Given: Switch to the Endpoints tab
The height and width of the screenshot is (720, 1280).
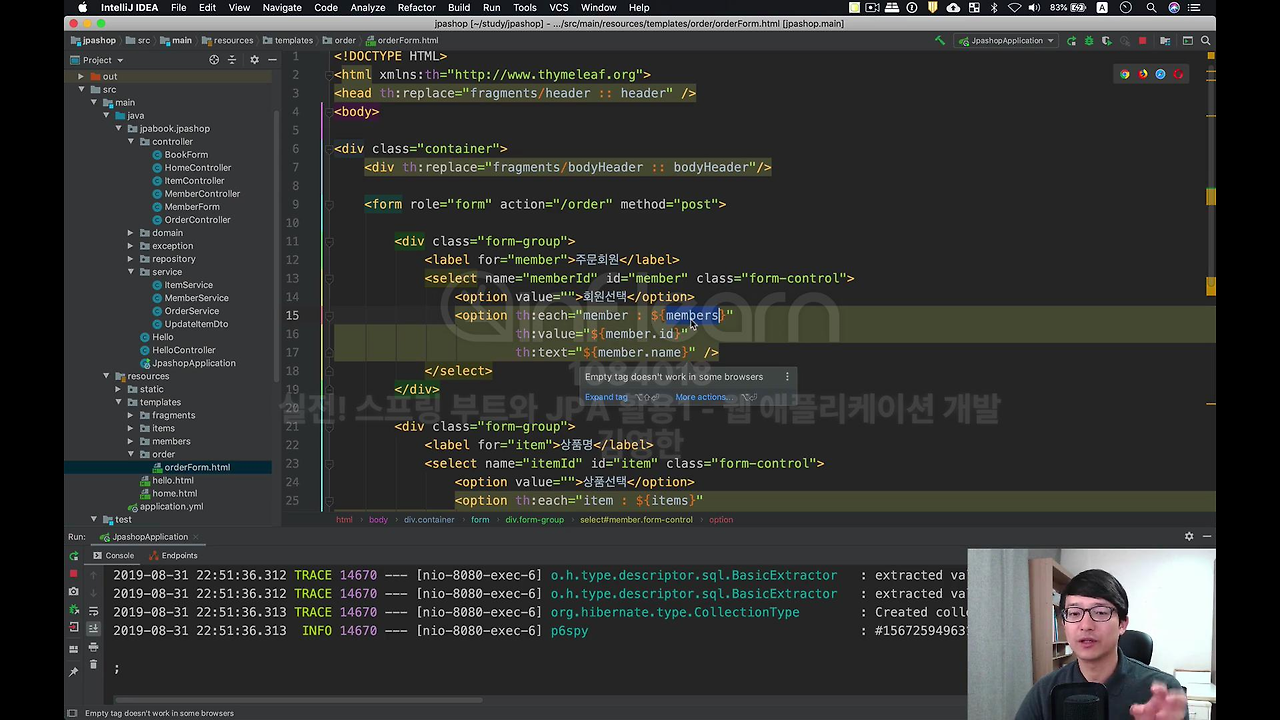Looking at the screenshot, I should click(173, 556).
